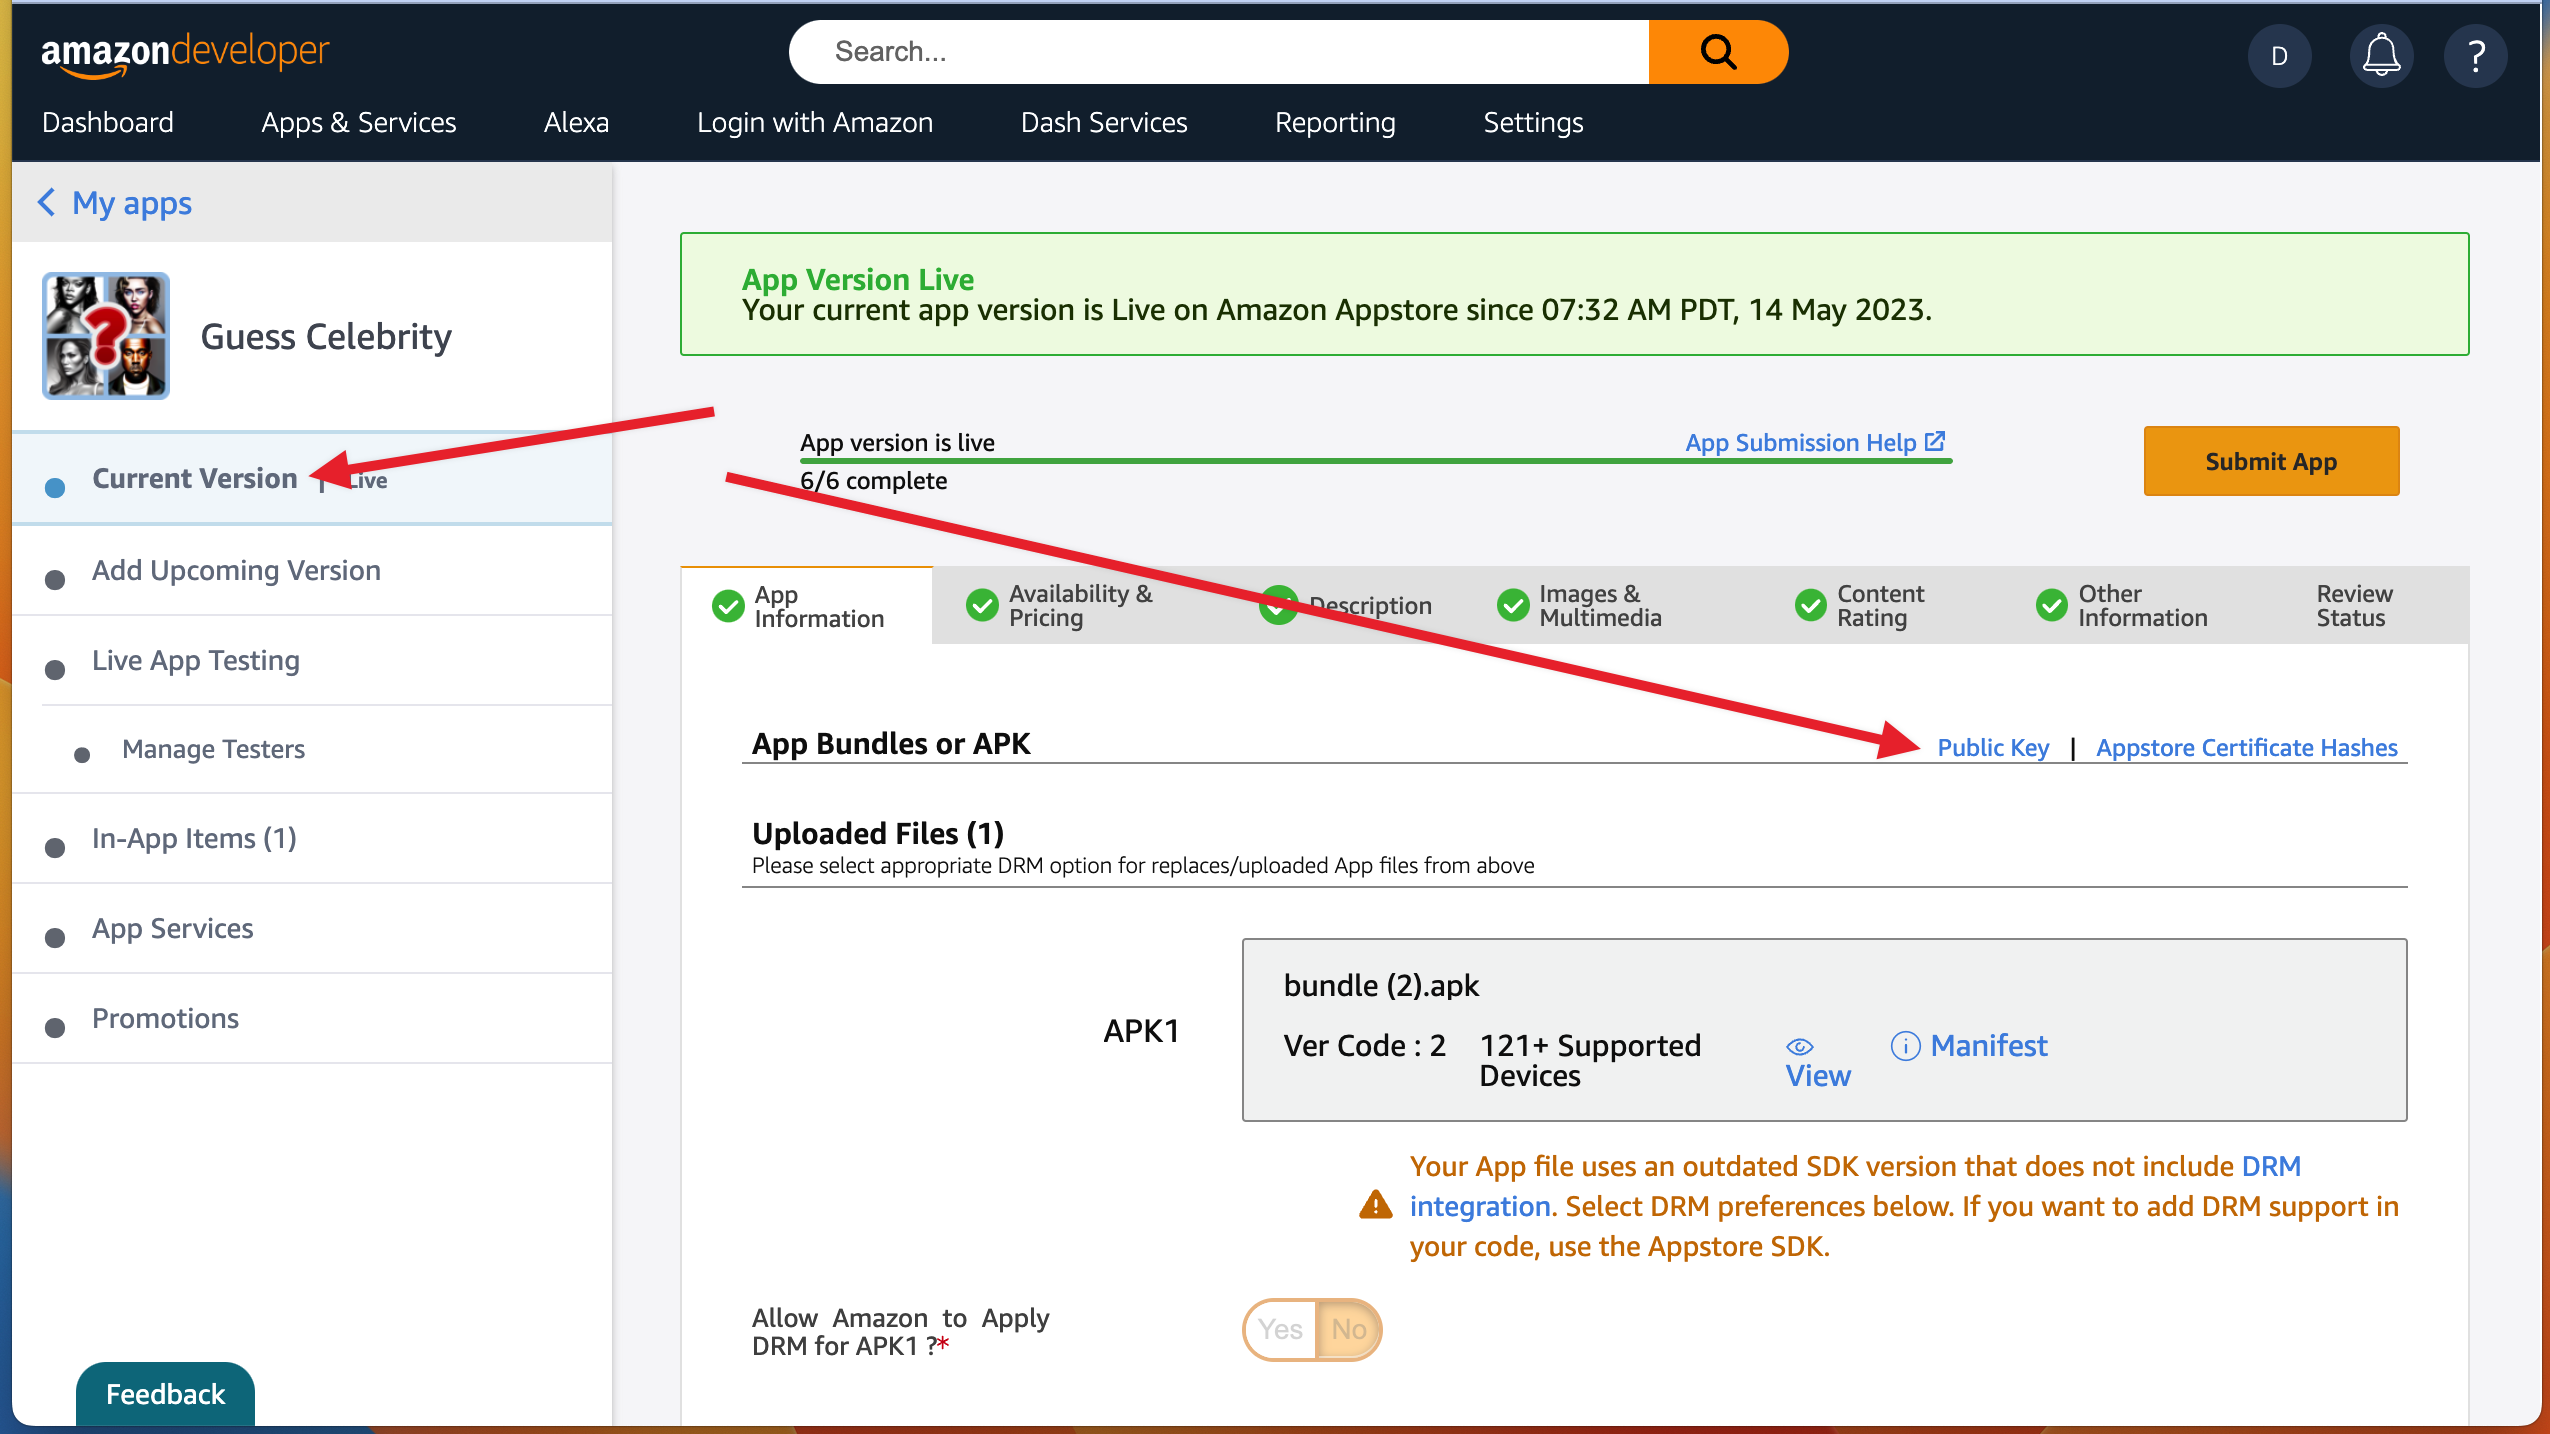Select Yes on the DRM toggle
Screen dimensions: 2550x1434
coord(1280,1329)
